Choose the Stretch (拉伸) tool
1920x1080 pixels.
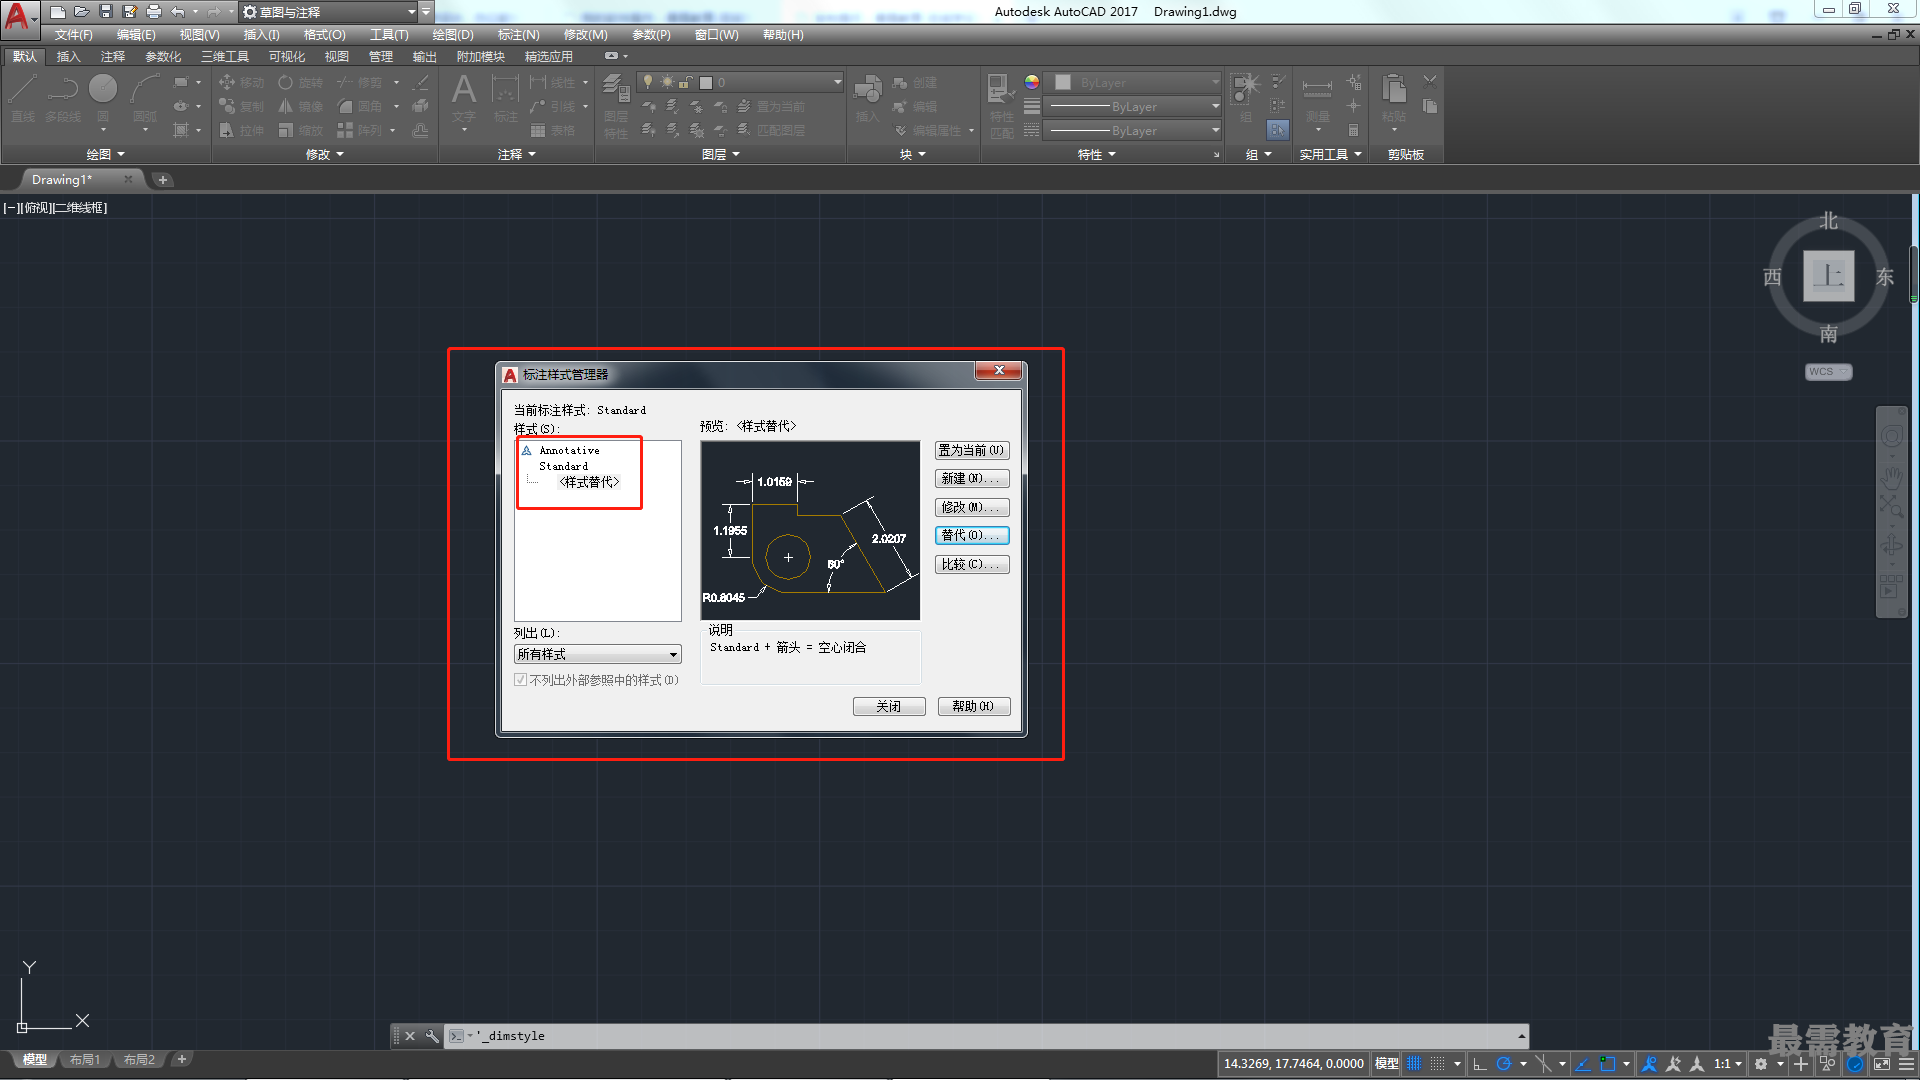(241, 130)
